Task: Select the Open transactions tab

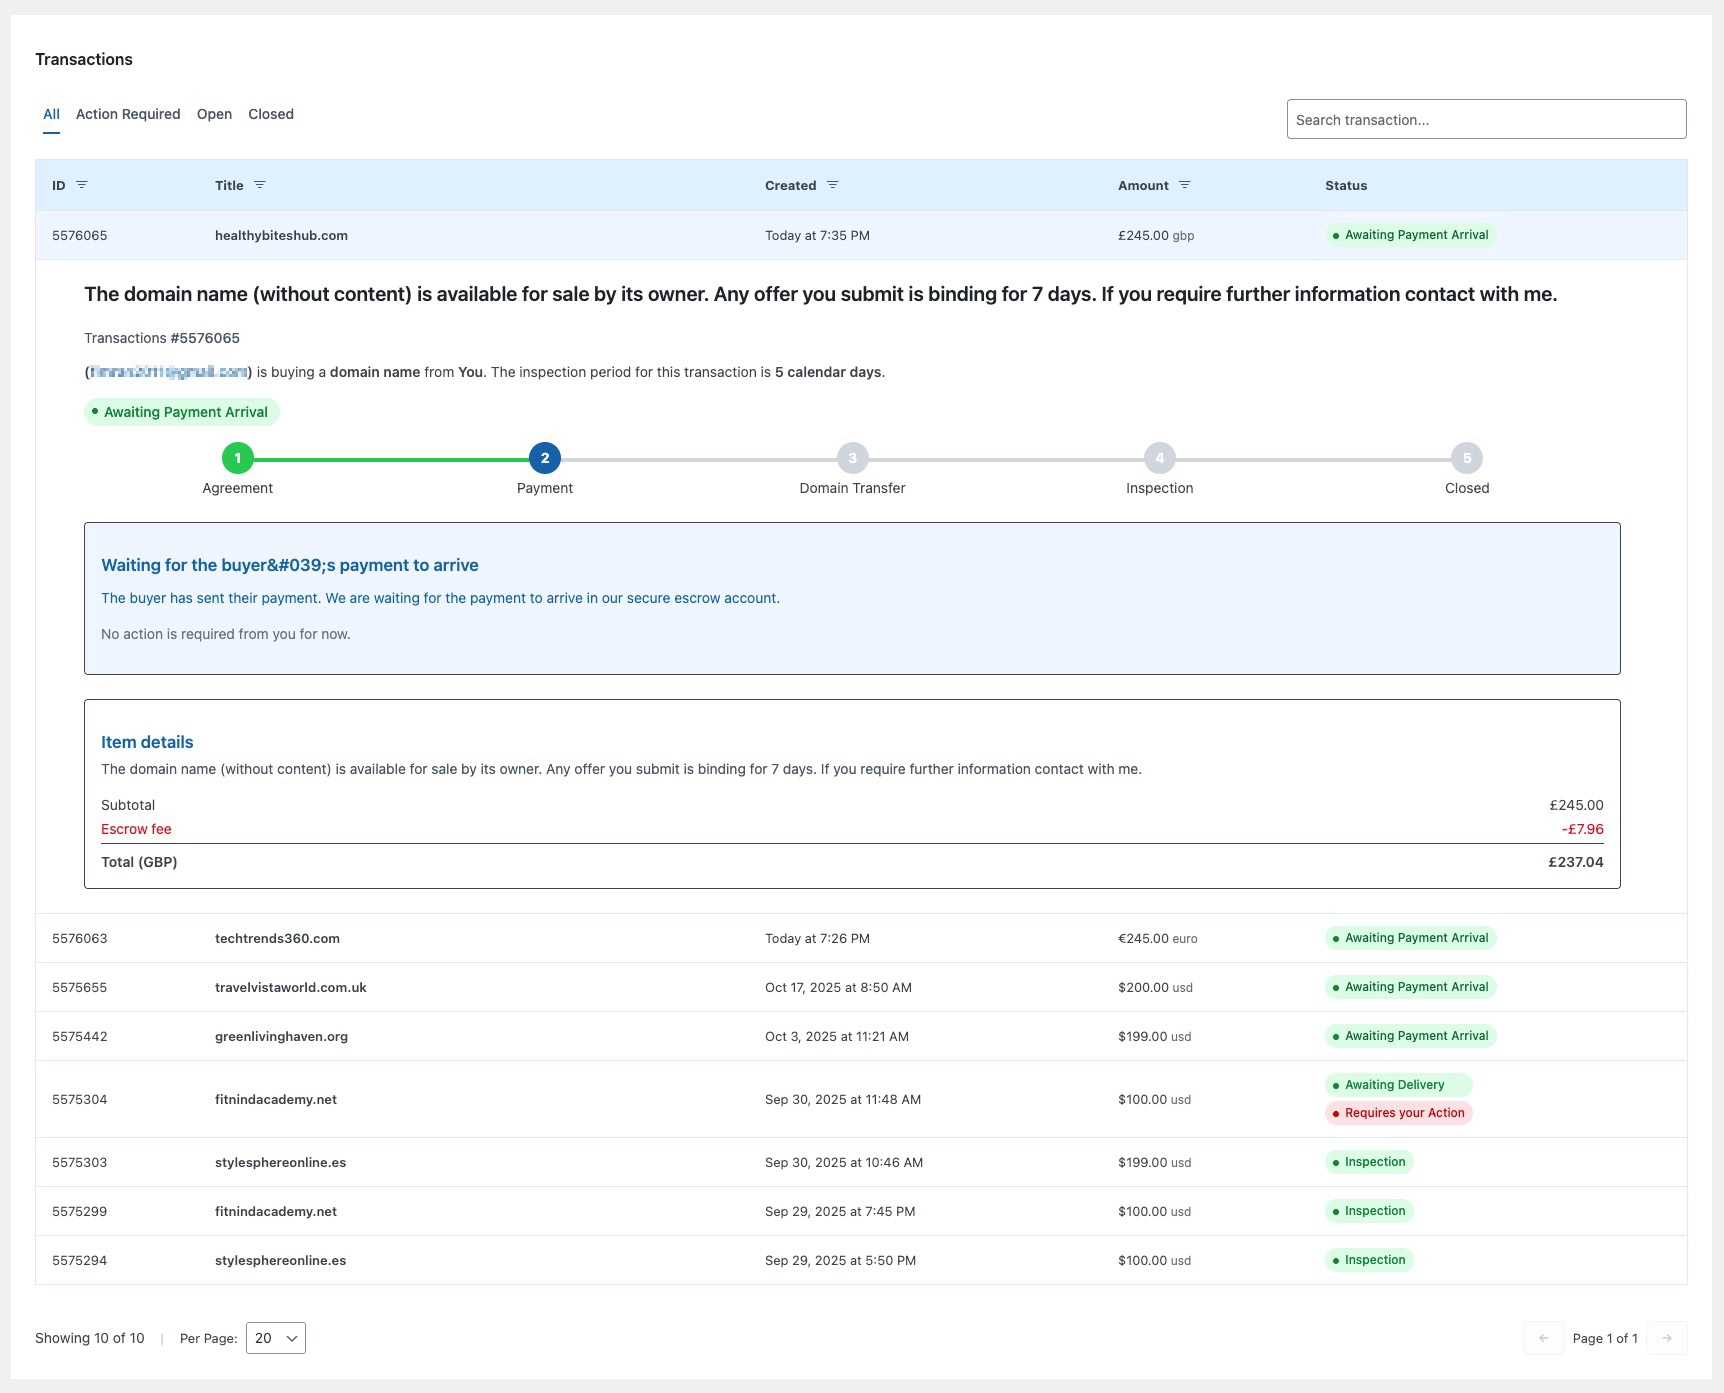Action: click(214, 114)
